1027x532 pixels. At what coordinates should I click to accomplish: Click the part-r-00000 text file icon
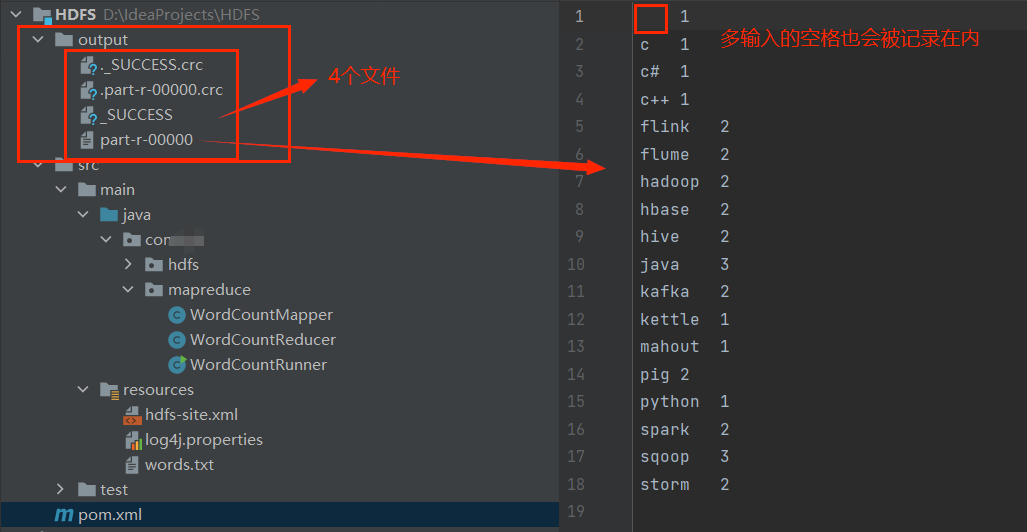pyautogui.click(x=86, y=140)
